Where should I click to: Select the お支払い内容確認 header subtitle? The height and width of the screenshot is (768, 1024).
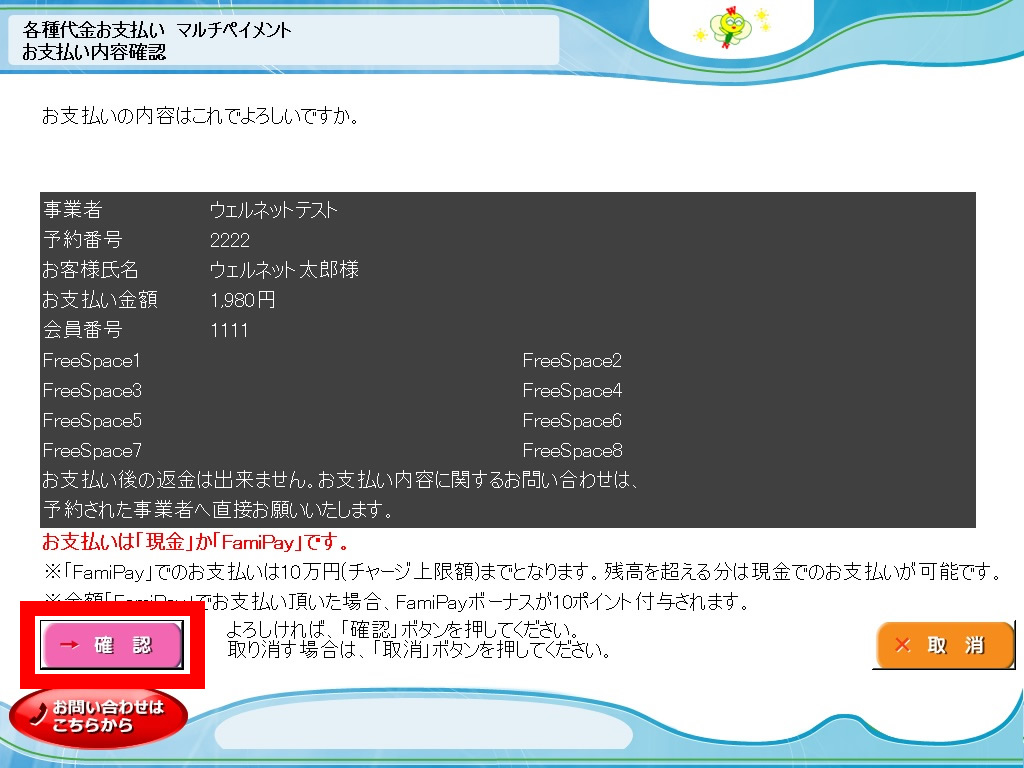94,52
